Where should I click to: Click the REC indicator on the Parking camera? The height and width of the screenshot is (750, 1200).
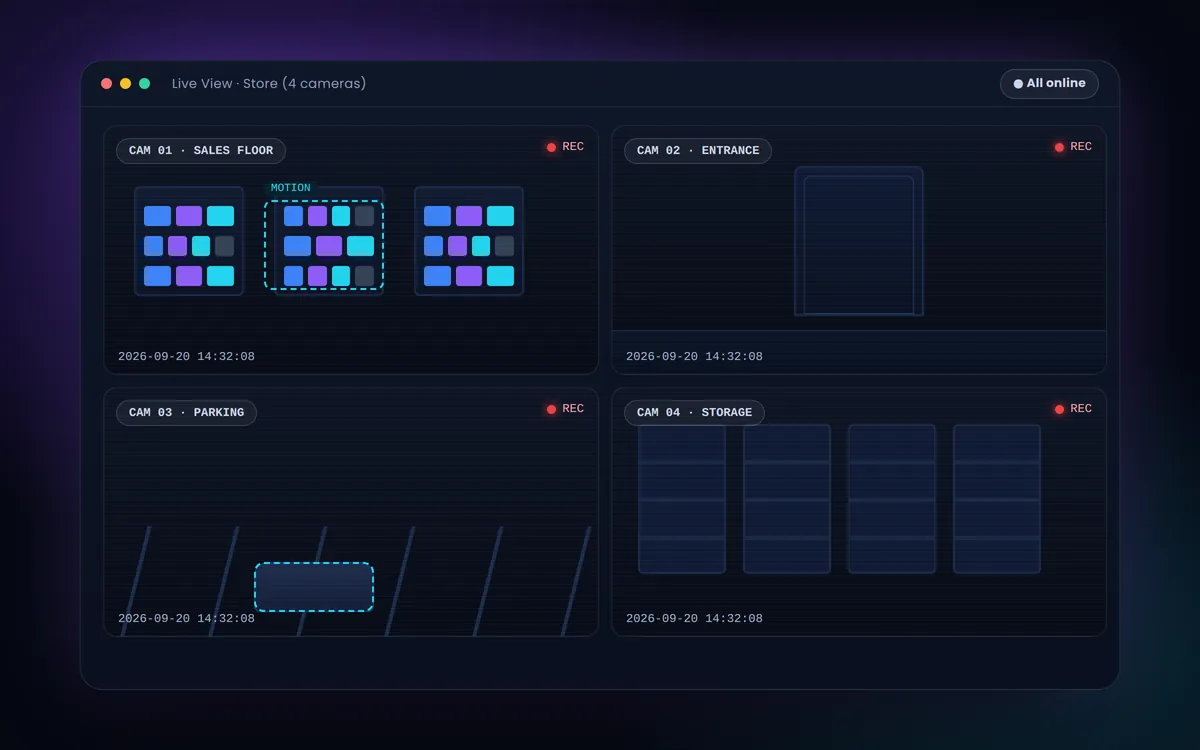point(565,409)
